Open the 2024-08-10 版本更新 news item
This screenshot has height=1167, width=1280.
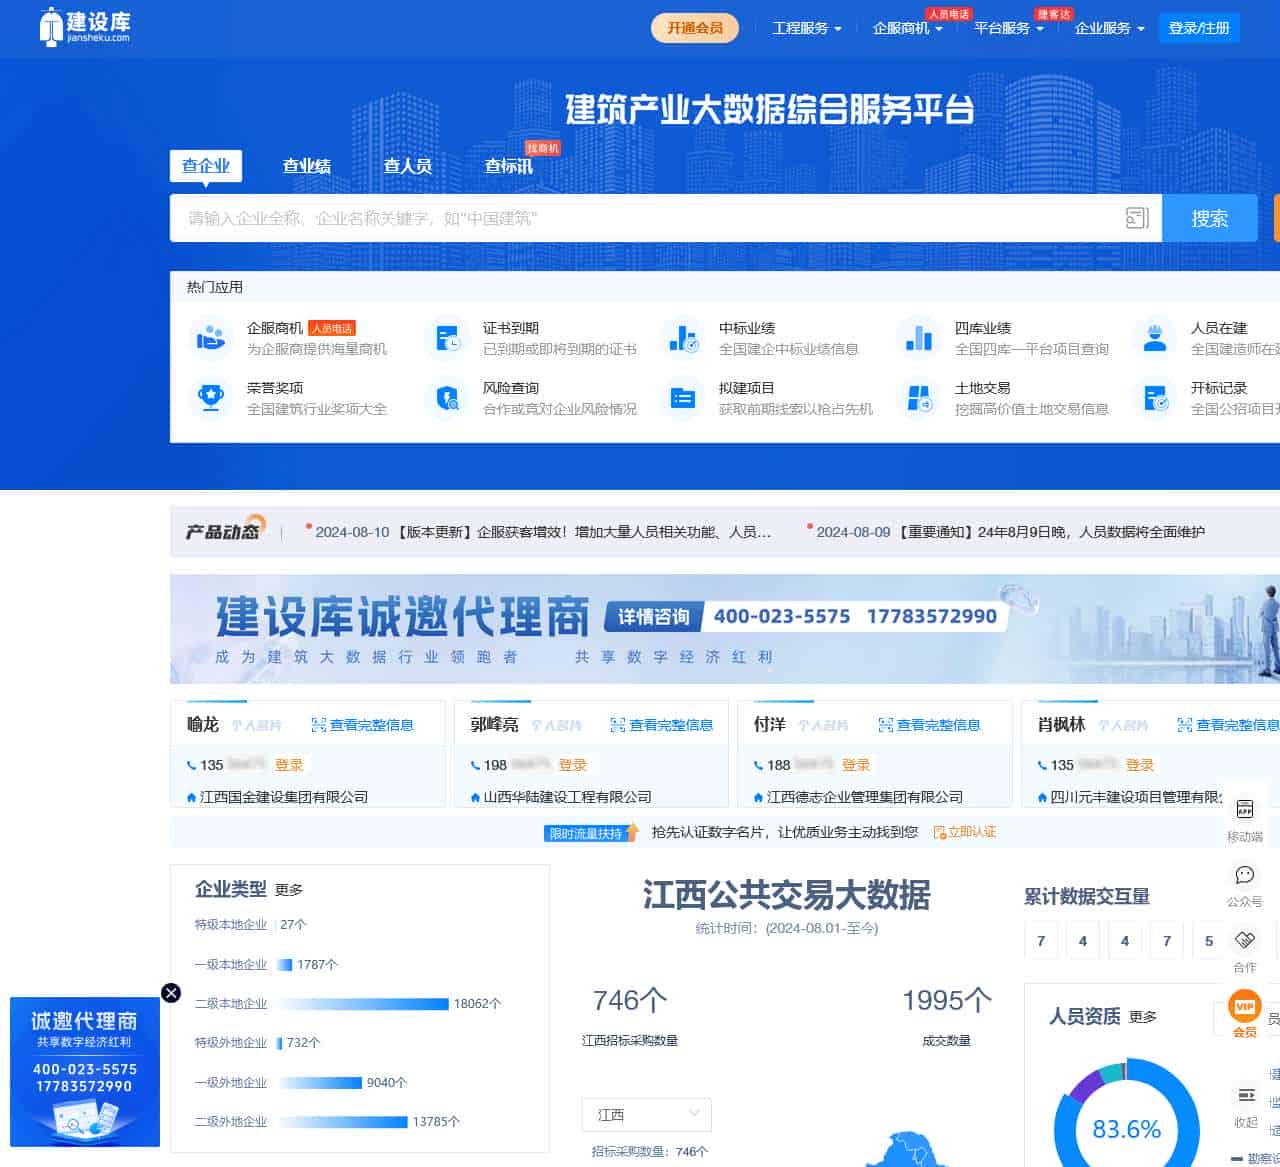(x=544, y=532)
